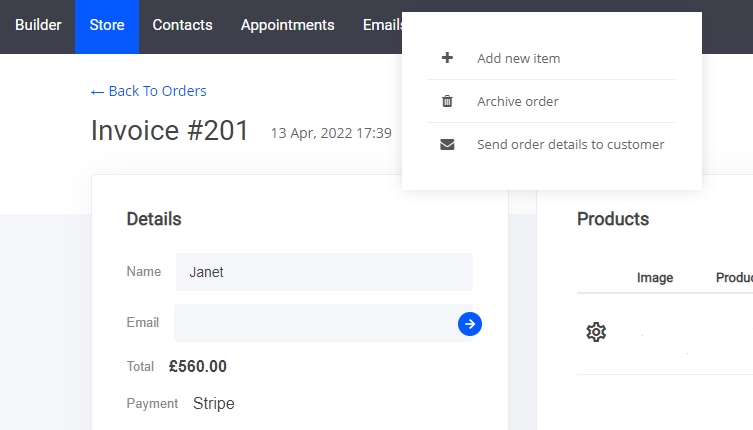Click the blue arrow beside Email field
Image resolution: width=753 pixels, height=430 pixels.
(x=470, y=323)
